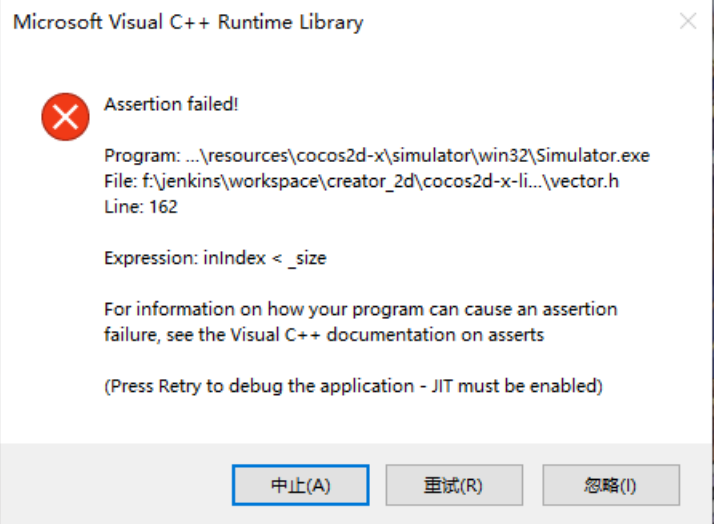This screenshot has width=714, height=524.
Task: Click the 'Line: 162' text
Action: coord(140,207)
